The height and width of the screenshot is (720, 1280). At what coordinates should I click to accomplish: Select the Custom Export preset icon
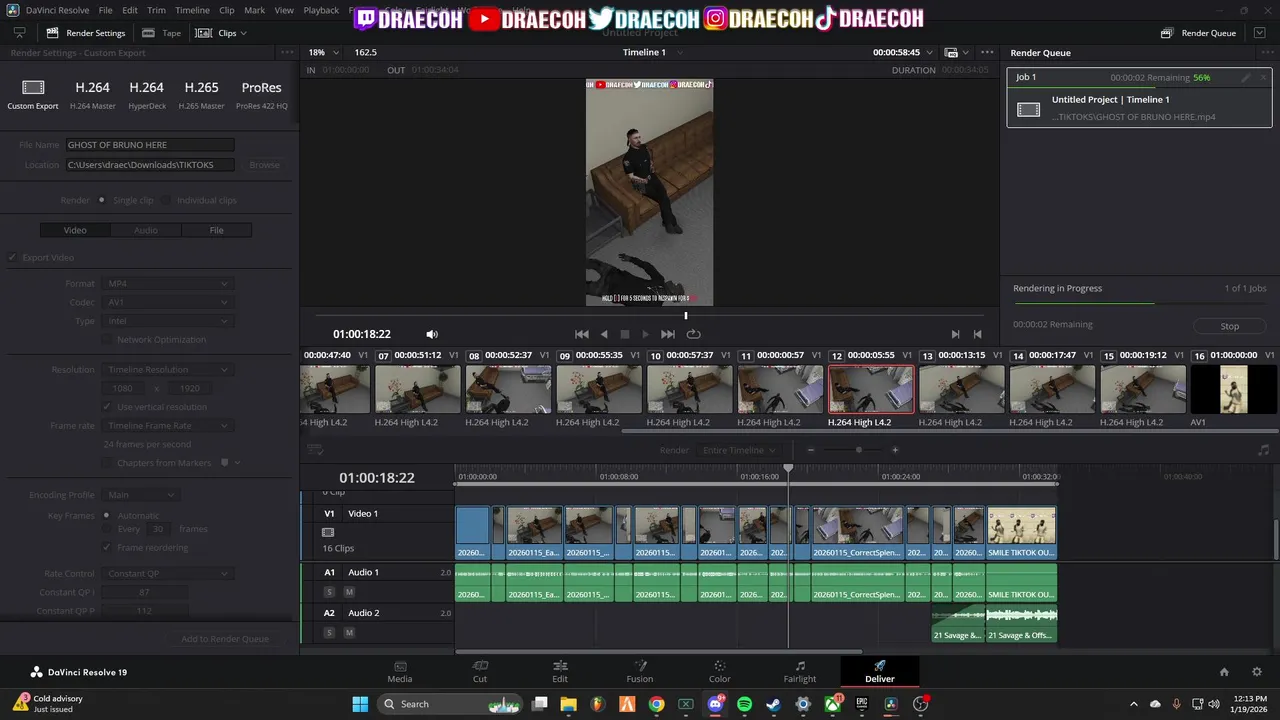click(33, 88)
